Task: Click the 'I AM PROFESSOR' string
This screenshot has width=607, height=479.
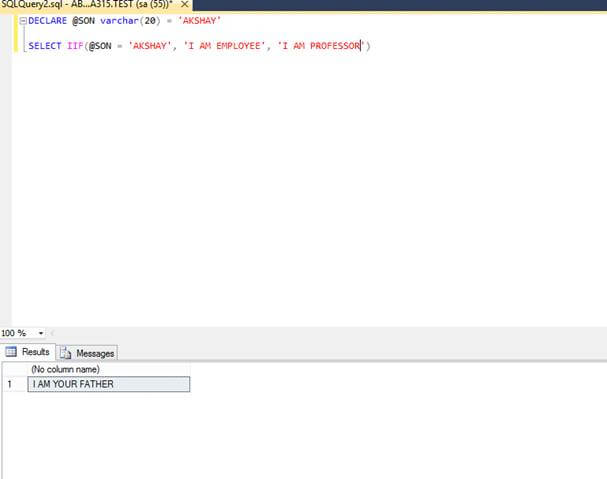Action: click(x=321, y=46)
